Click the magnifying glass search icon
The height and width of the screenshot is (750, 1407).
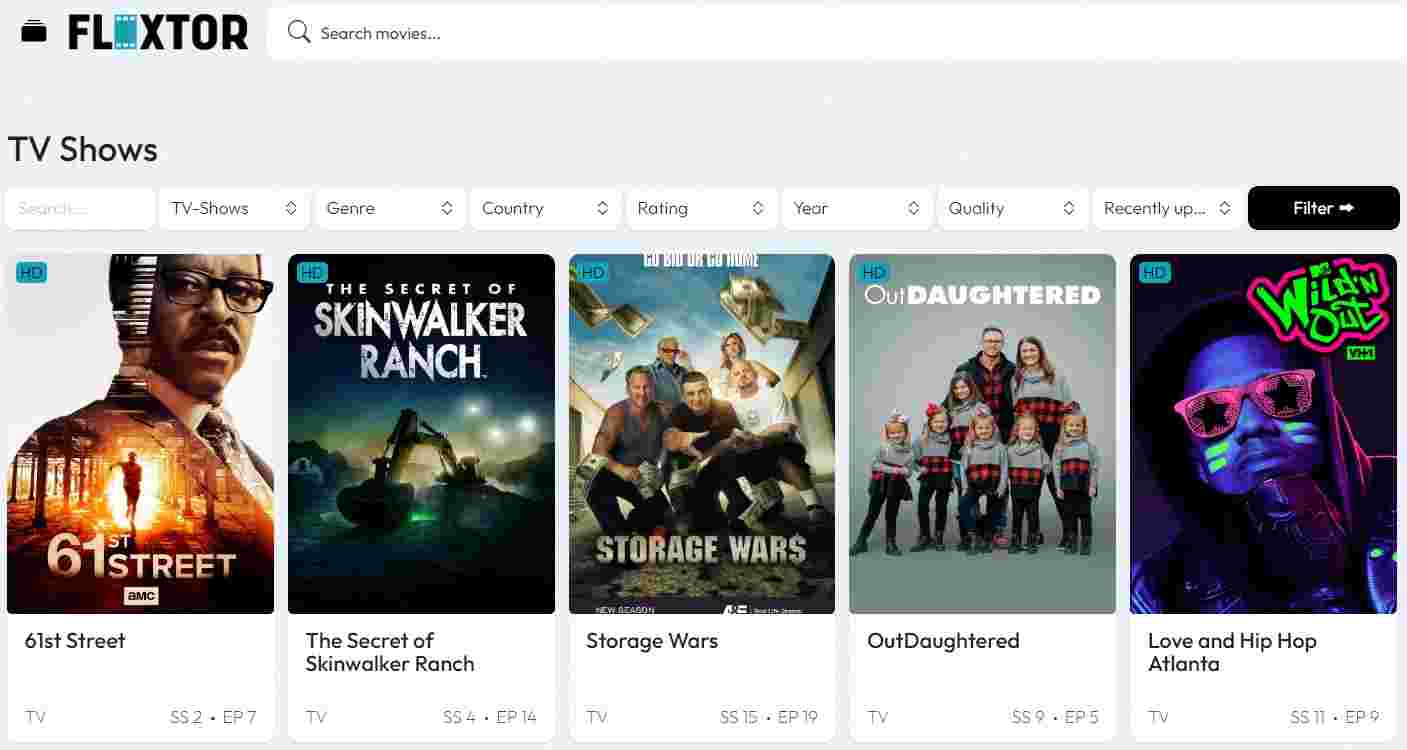pyautogui.click(x=299, y=32)
